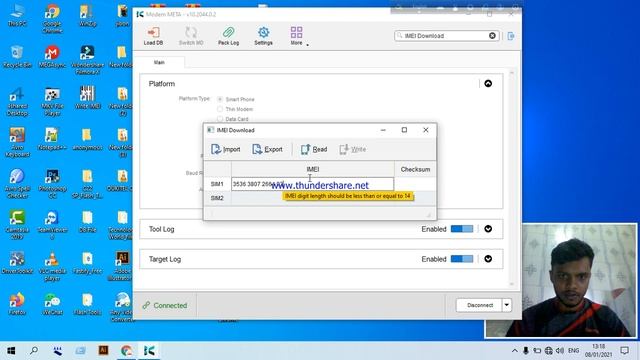Open This PC desktop icon
Screen dimensions: 640x360
17,16
